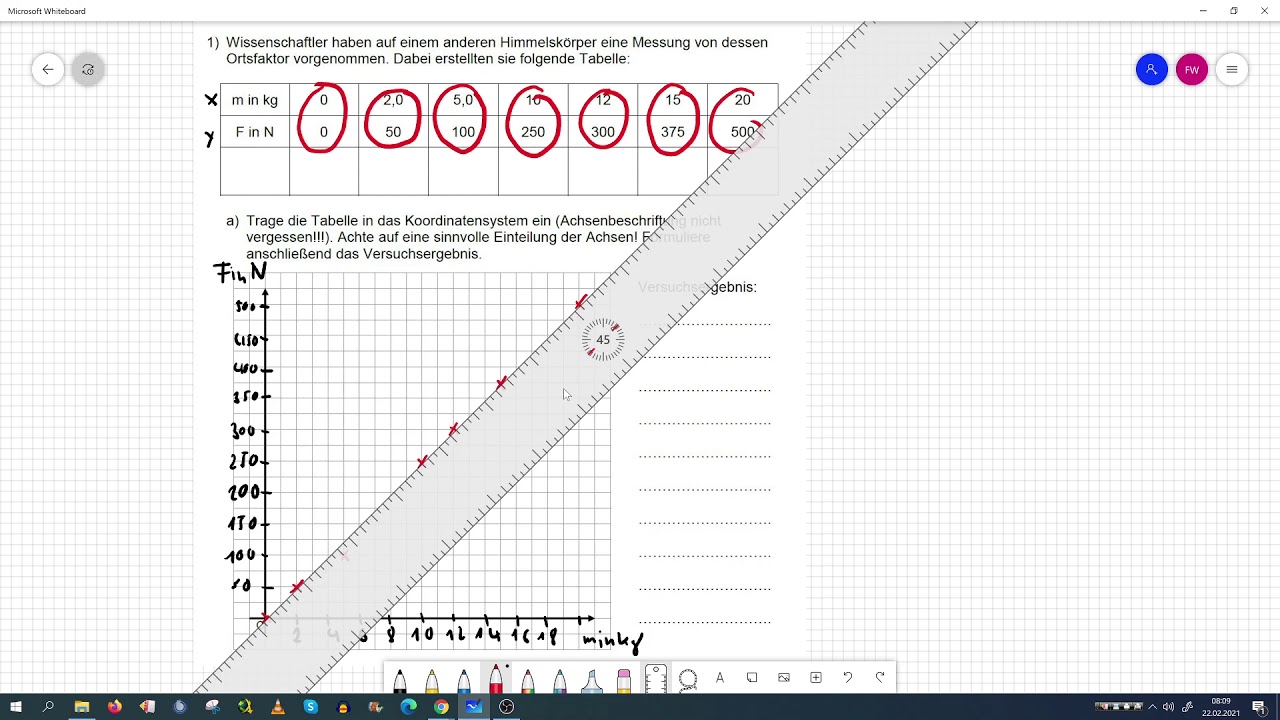Add a text box with the A tool
1280x720 pixels.
[x=720, y=678]
